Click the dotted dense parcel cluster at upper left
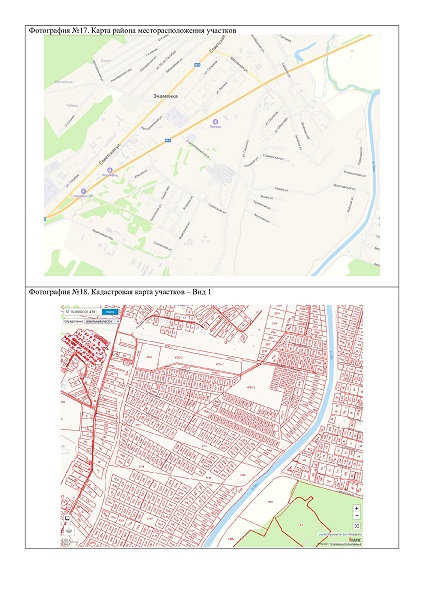This screenshot has width=424, height=600. click(87, 344)
